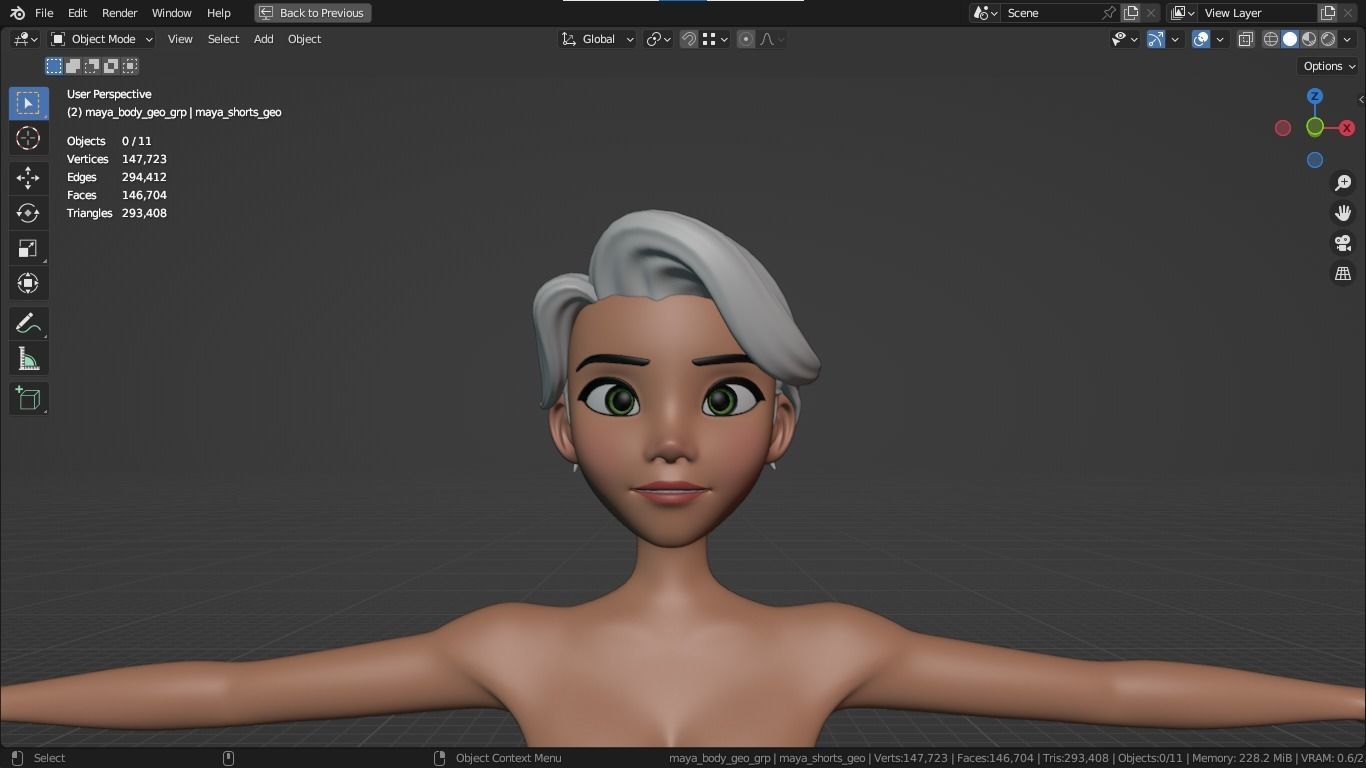1366x768 pixels.
Task: Open the pivot point dropdown
Action: pos(658,39)
